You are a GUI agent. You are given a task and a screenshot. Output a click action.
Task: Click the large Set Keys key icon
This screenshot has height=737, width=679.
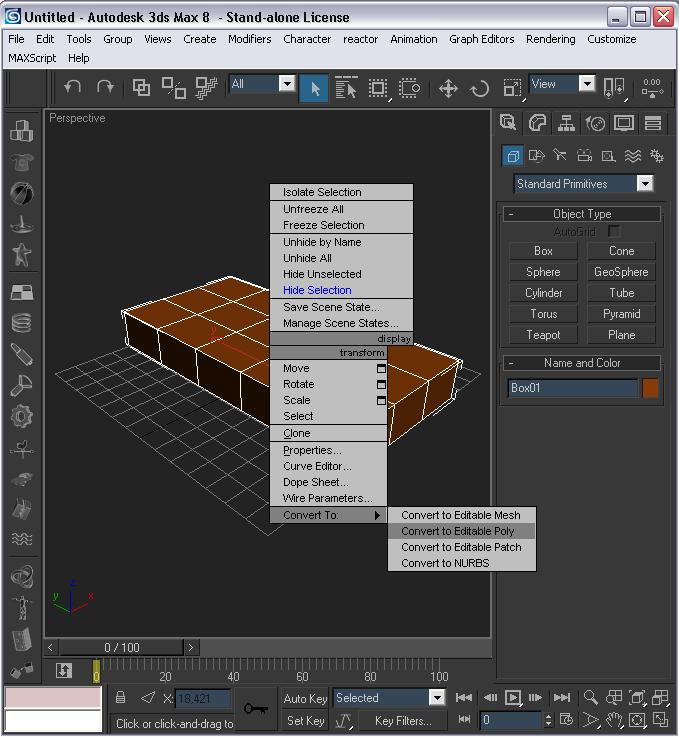(256, 708)
